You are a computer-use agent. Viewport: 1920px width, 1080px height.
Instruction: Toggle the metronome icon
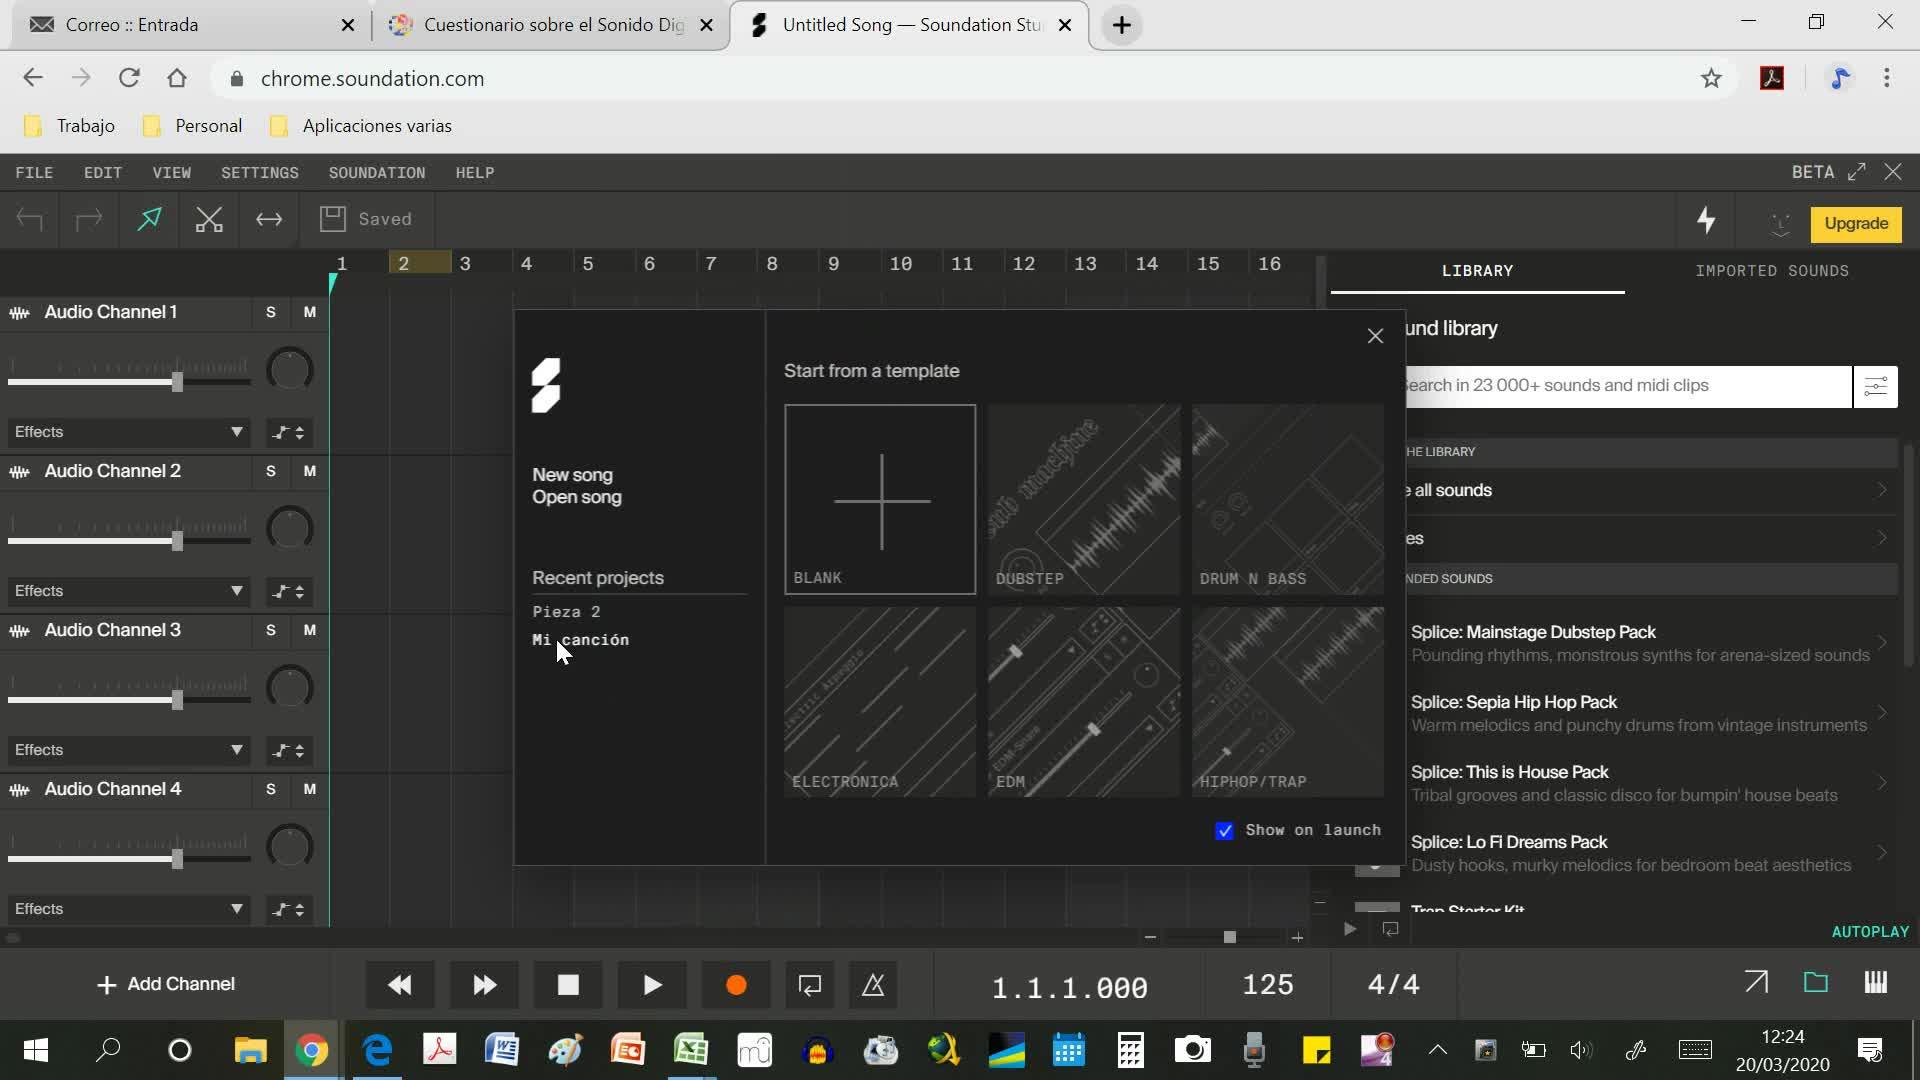click(x=873, y=985)
